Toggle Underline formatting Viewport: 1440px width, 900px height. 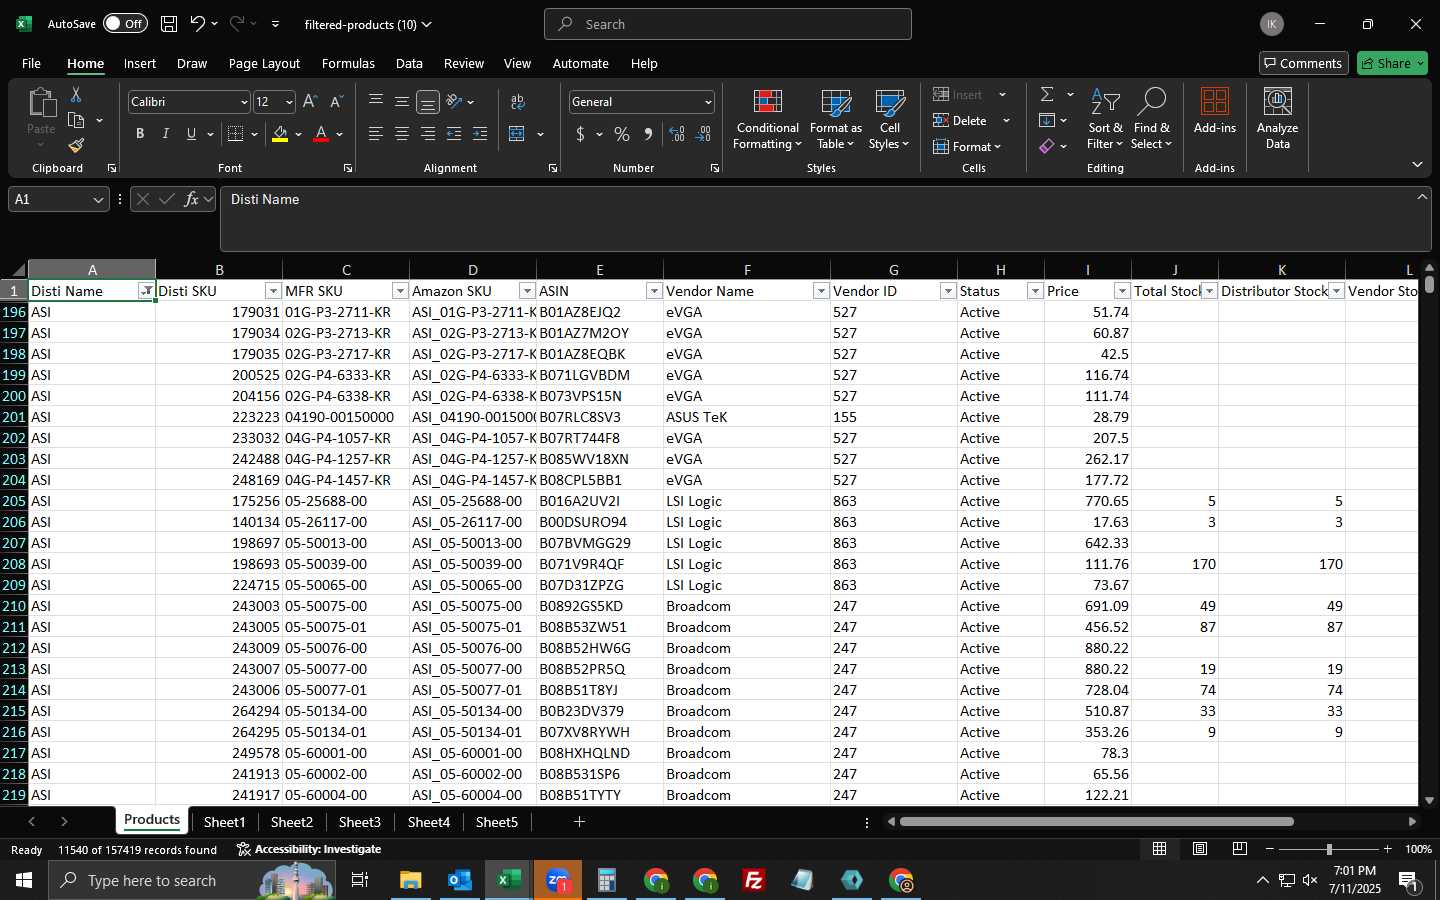coord(191,134)
